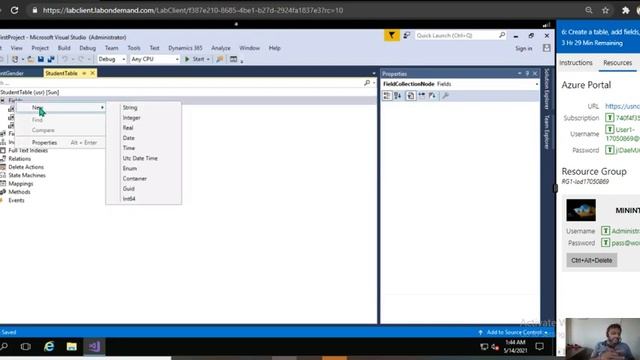Click the Quick Launch search magnifier icon
640x360 pixels.
pyautogui.click(x=502, y=36)
